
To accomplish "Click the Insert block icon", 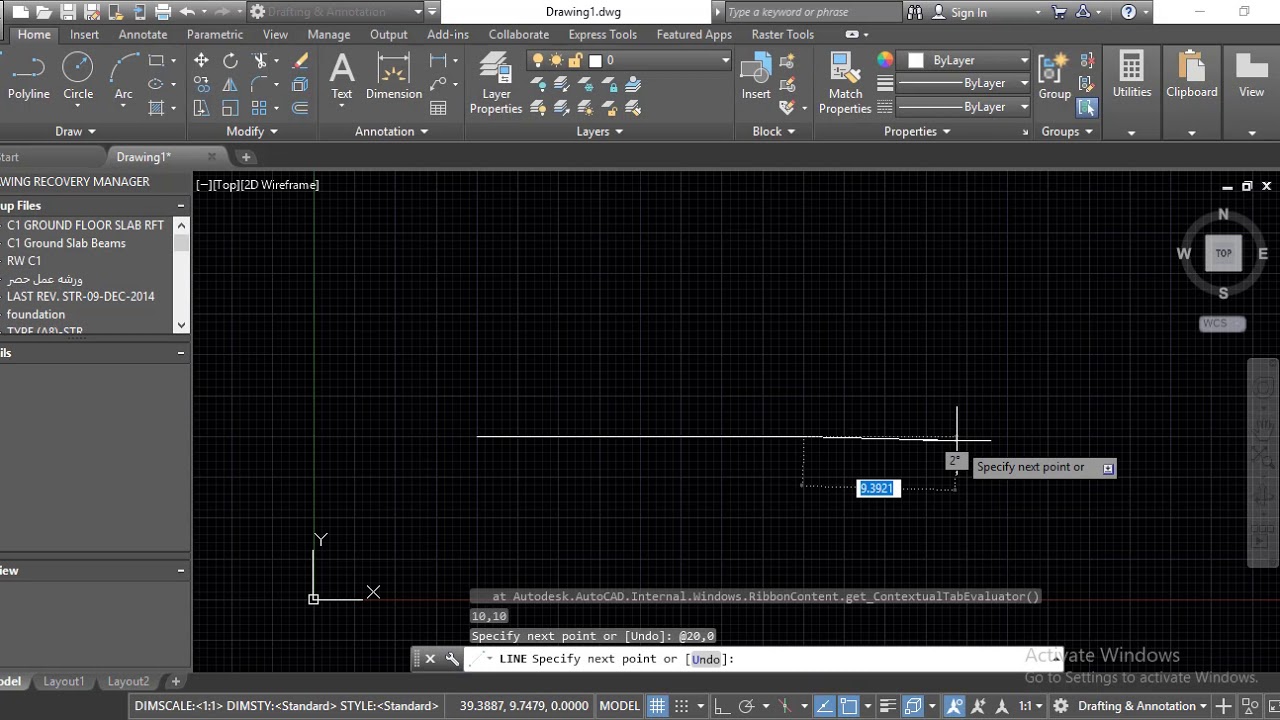I will (756, 77).
